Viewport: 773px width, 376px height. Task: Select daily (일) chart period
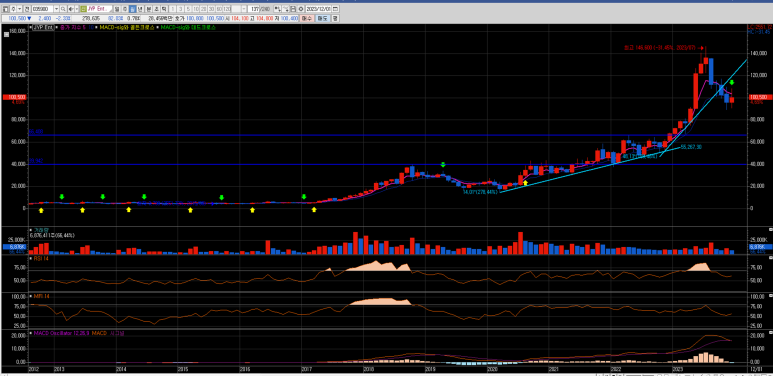click(117, 9)
